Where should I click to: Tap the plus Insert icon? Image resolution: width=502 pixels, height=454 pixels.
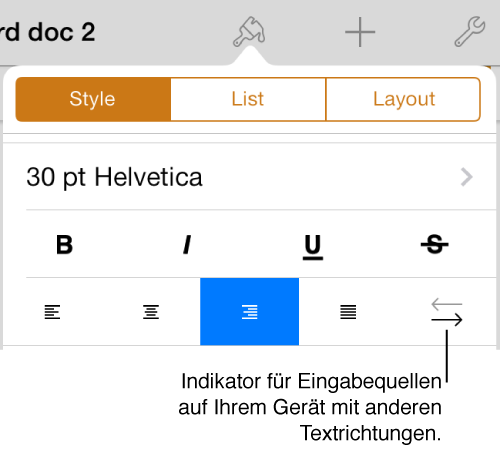(x=360, y=32)
